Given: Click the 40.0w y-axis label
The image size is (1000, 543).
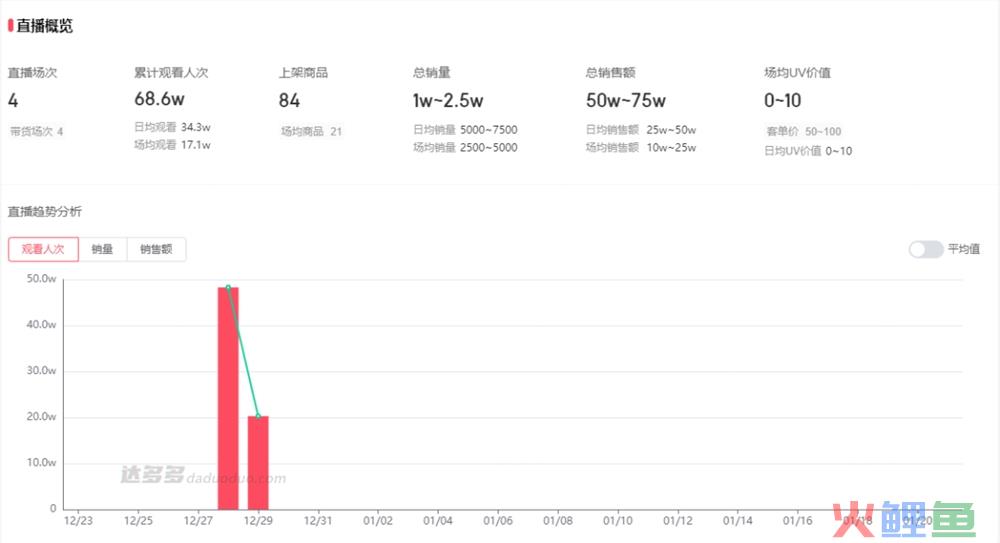Looking at the screenshot, I should click(41, 325).
